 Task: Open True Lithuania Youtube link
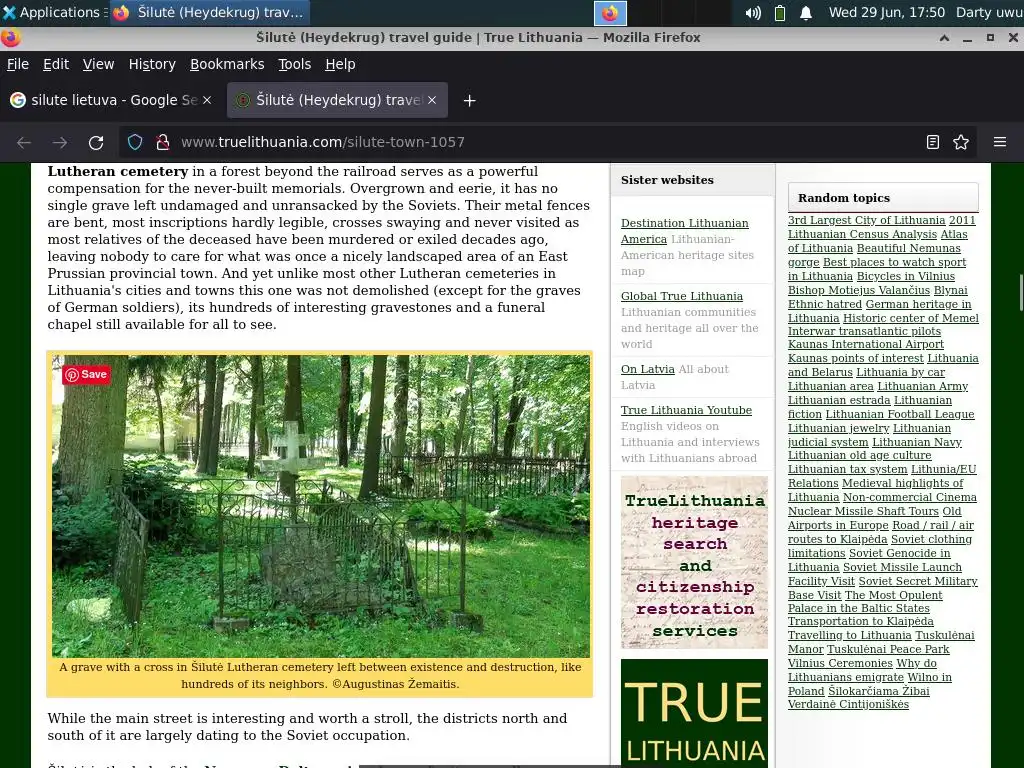[686, 410]
